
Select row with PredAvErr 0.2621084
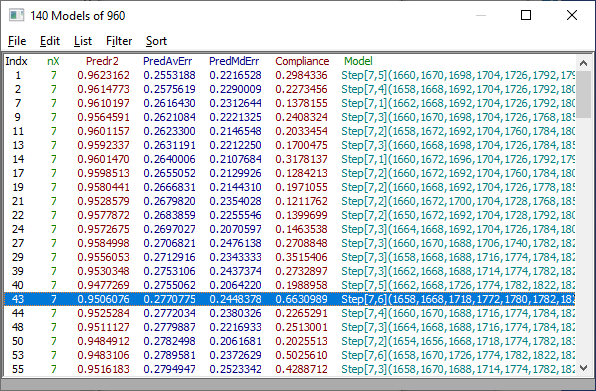(290, 117)
